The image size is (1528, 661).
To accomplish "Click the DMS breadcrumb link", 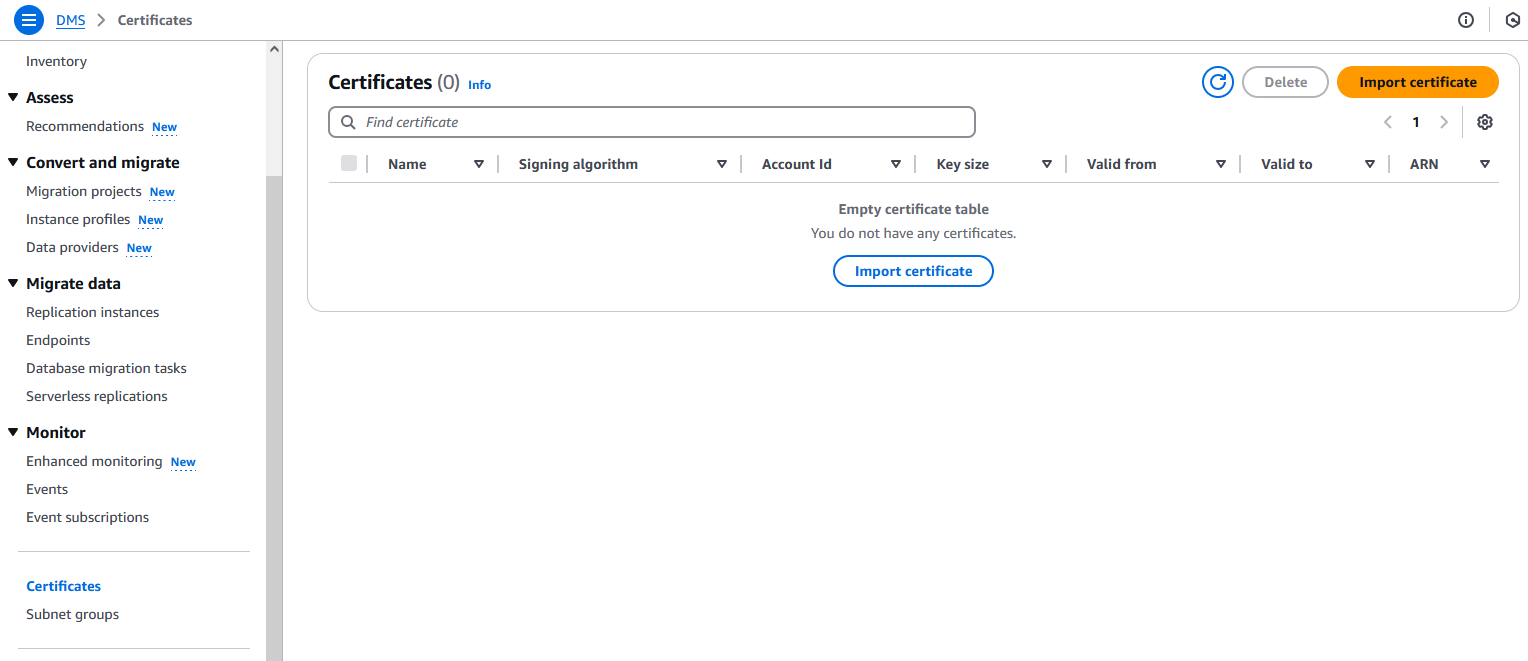I will pyautogui.click(x=70, y=19).
